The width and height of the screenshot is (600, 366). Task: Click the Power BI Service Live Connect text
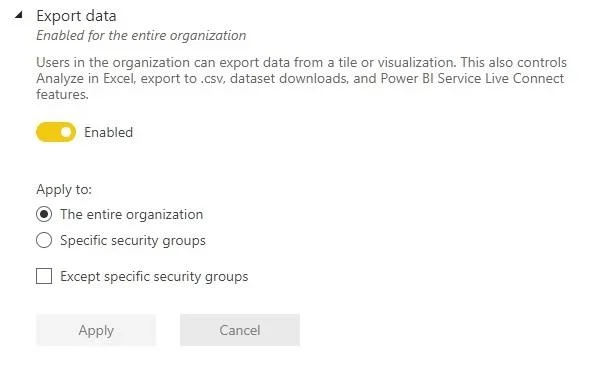(472, 78)
